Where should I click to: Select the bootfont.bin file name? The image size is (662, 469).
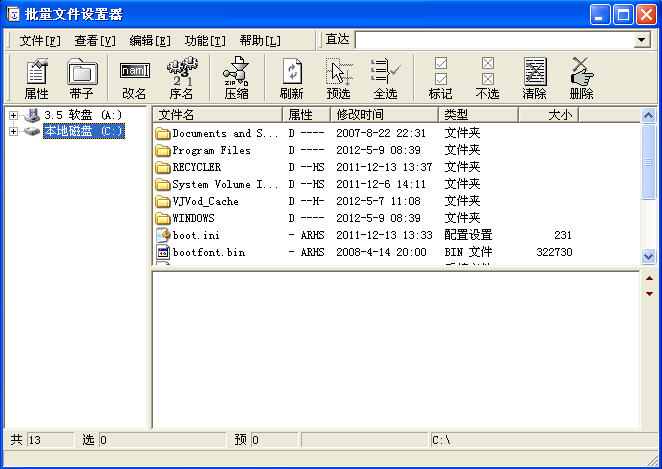pos(209,252)
